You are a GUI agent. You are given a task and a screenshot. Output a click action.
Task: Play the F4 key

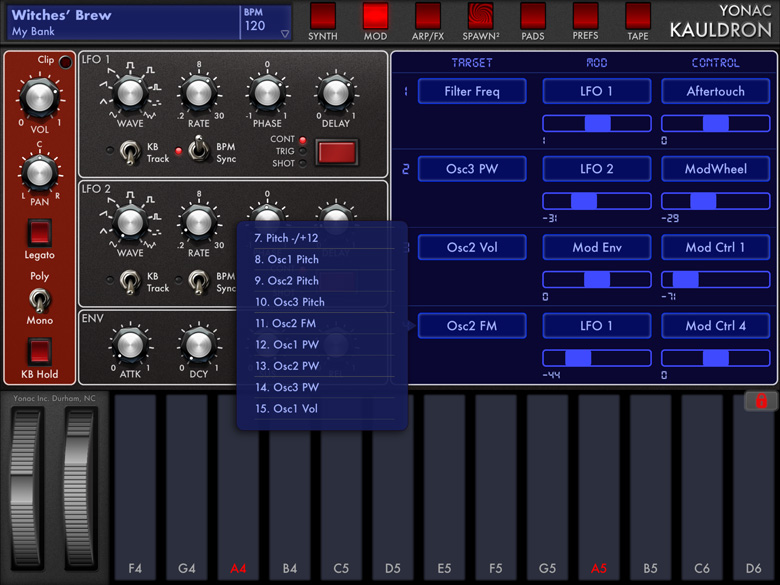coord(135,487)
